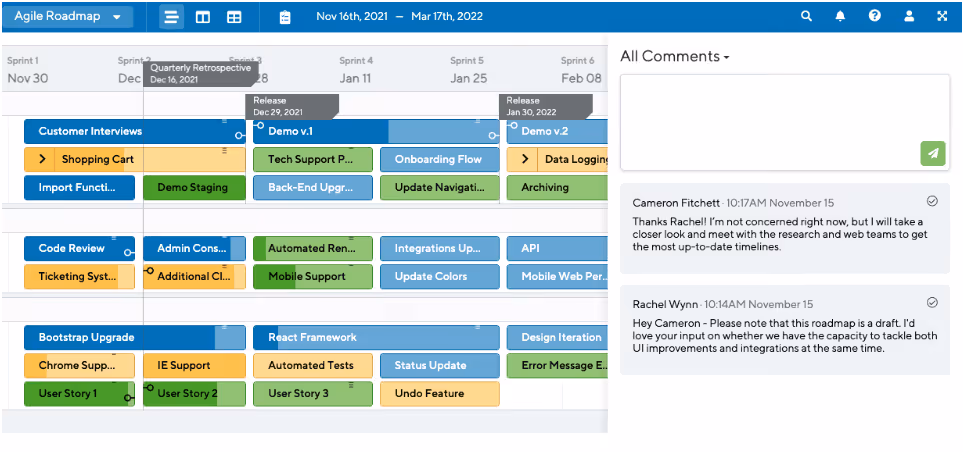Select the Error Message item

557,365
